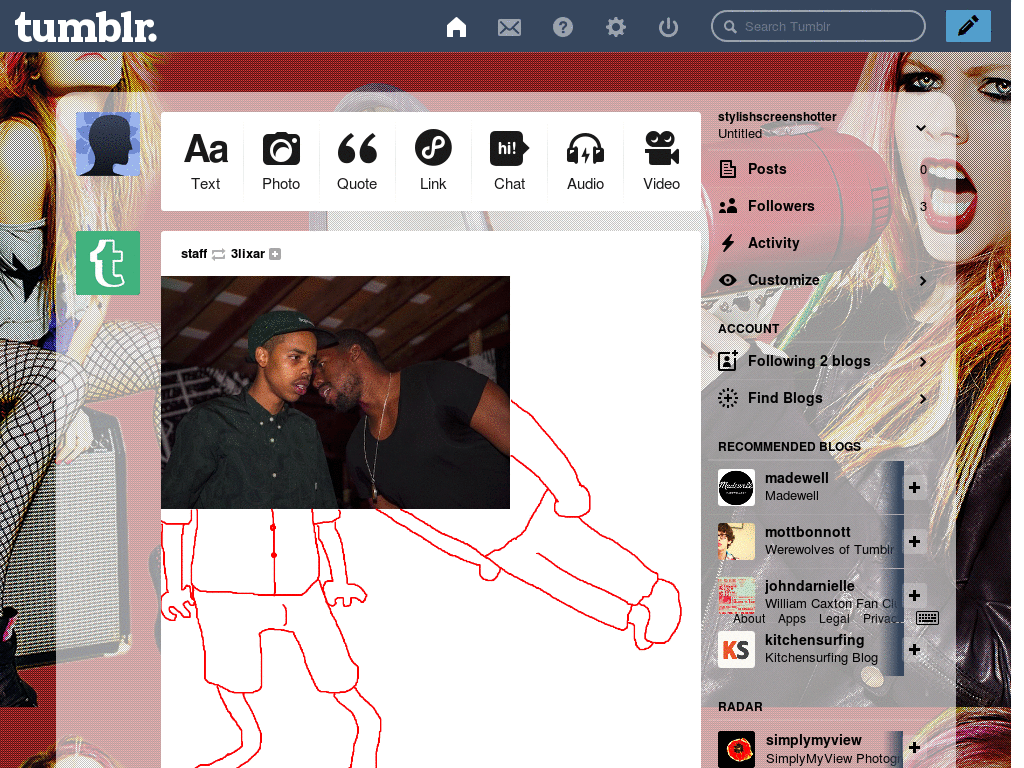Click the reblog arrows icon in post header
Viewport: 1024px width, 768px height.
[x=218, y=254]
